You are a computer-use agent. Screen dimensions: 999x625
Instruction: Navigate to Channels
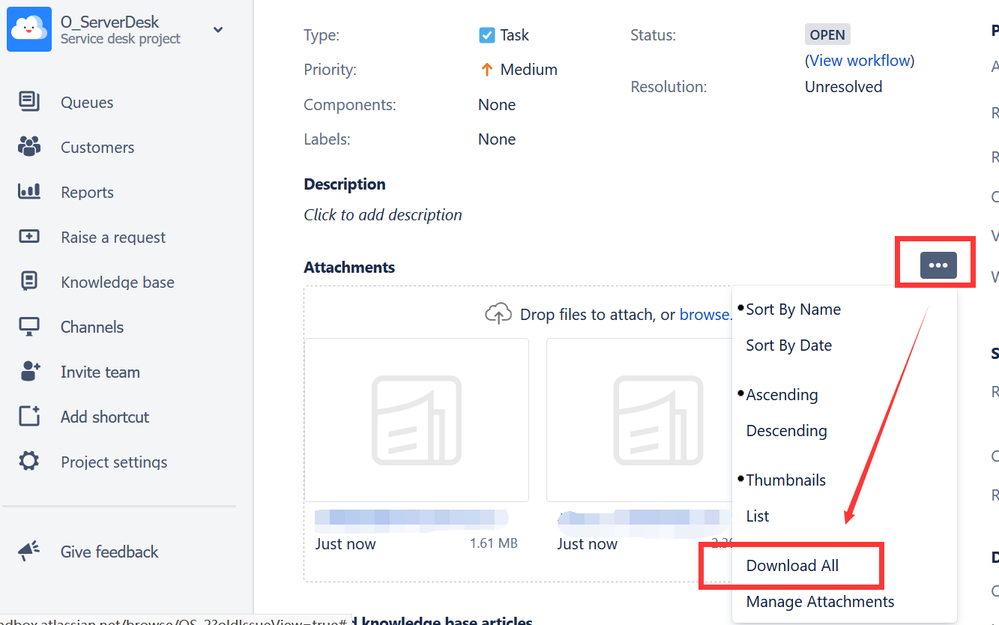click(x=92, y=327)
